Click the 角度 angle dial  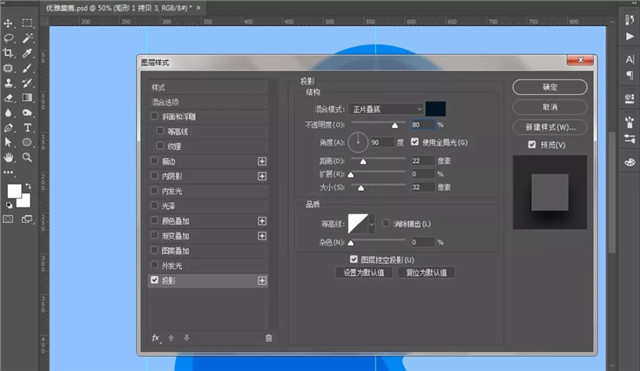358,142
